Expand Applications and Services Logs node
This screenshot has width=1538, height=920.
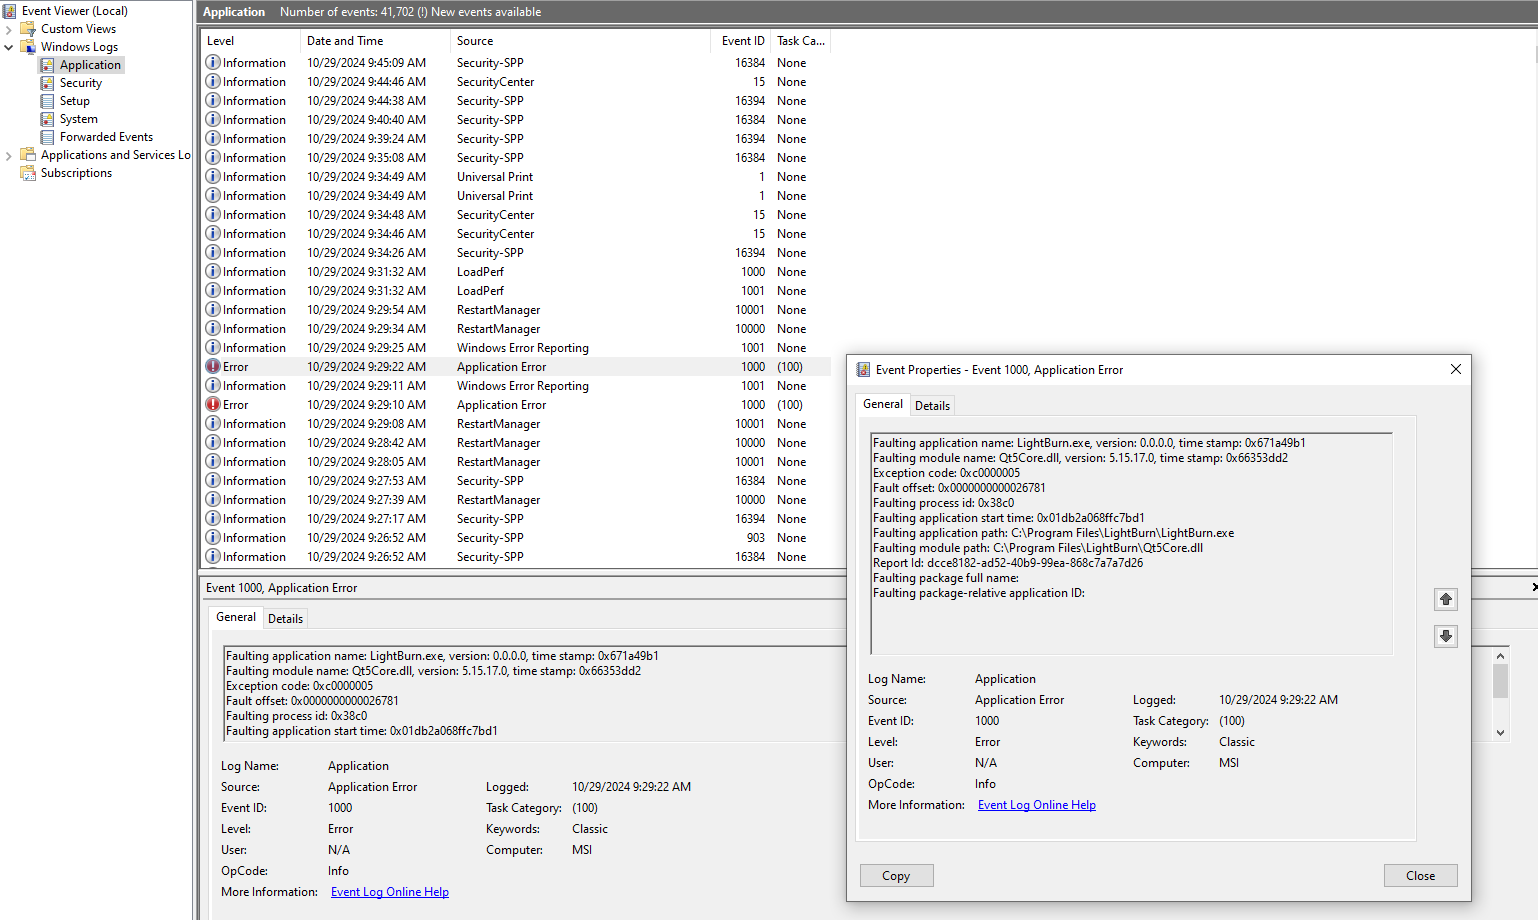(x=9, y=155)
